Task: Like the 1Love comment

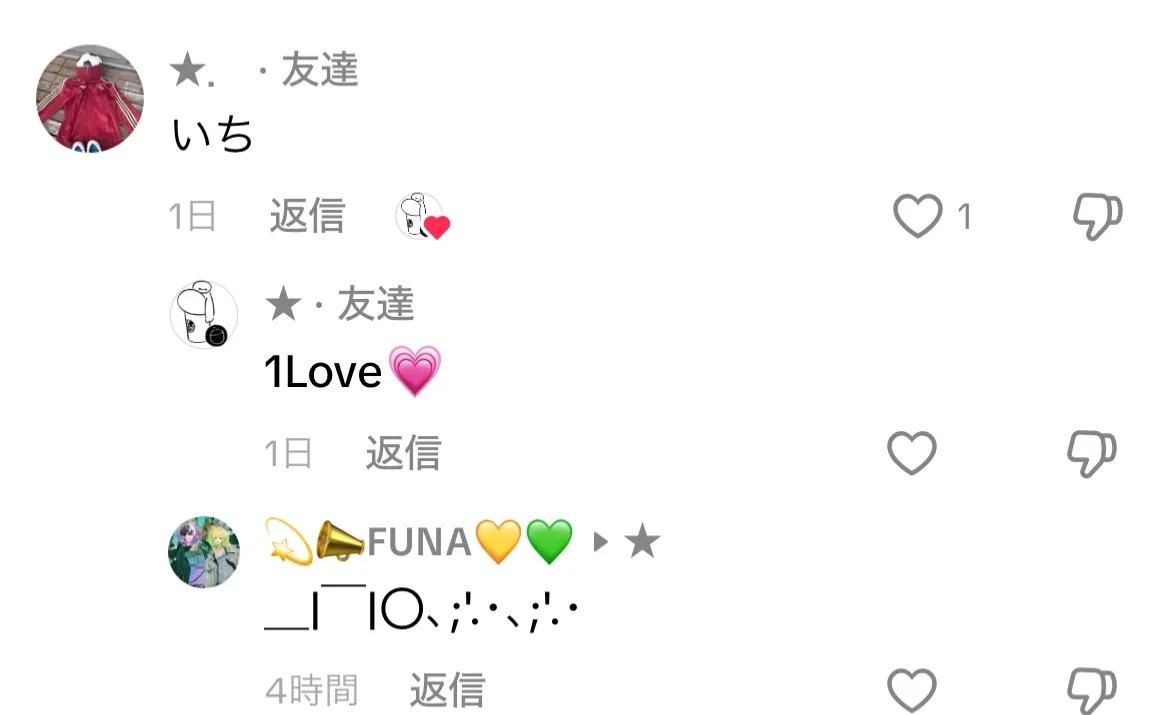Action: pyautogui.click(x=911, y=453)
